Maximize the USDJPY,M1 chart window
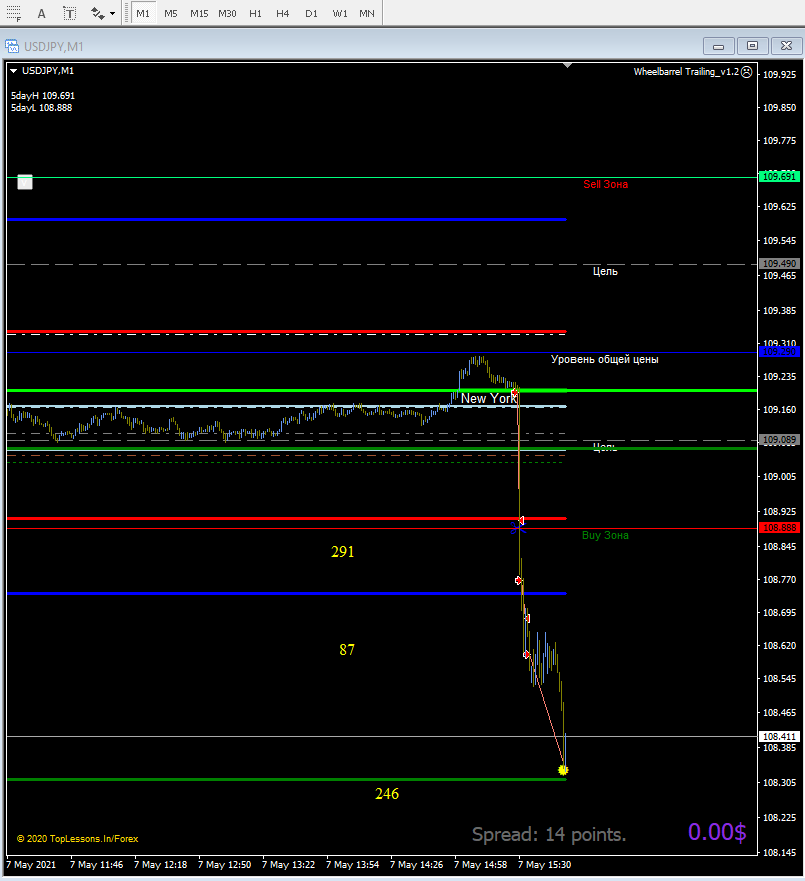Screen dimensions: 805x881 point(752,46)
